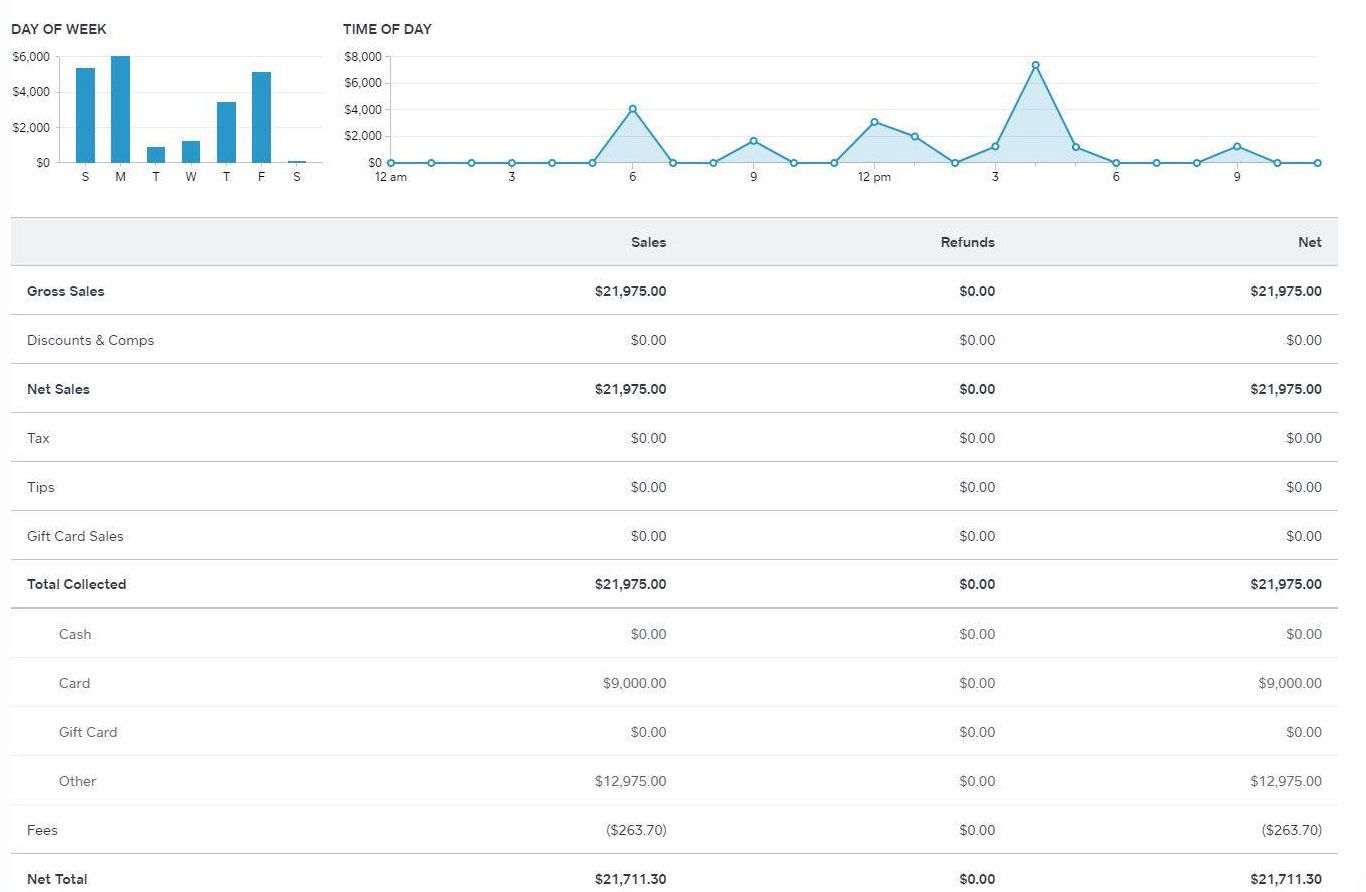Viewport: 1366px width, 892px height.
Task: Click the 6 am data point on Time of Day
Action: (x=632, y=109)
